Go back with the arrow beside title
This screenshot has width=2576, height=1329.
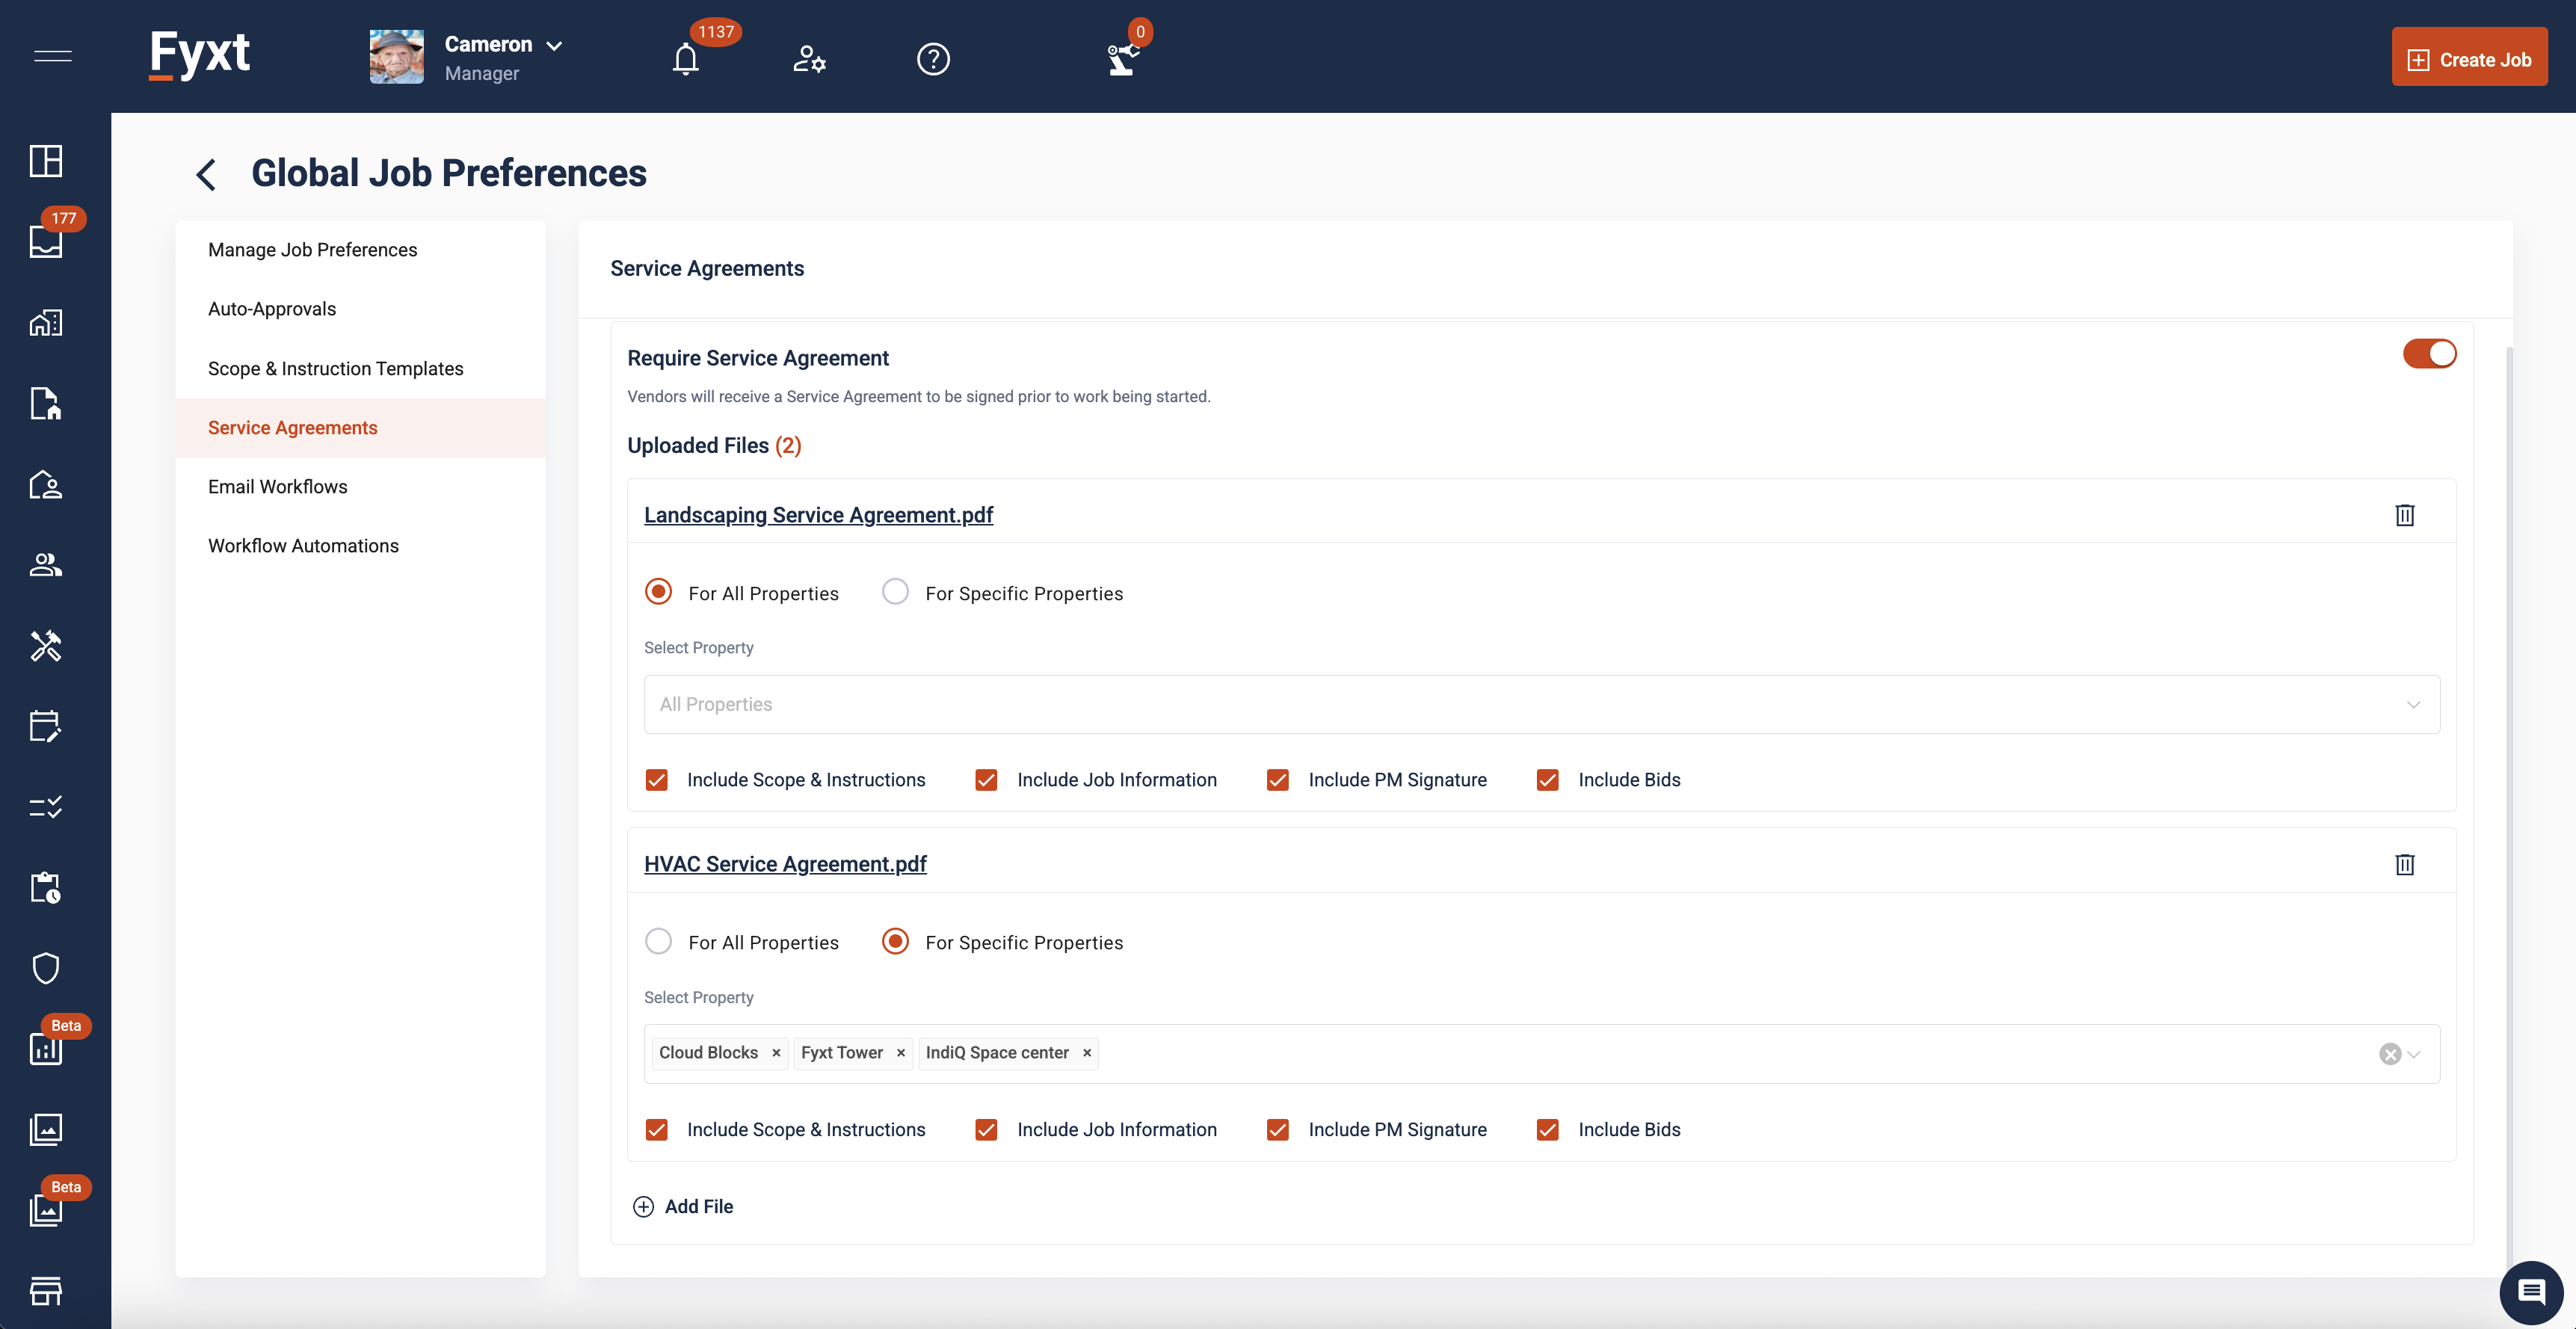[x=206, y=174]
